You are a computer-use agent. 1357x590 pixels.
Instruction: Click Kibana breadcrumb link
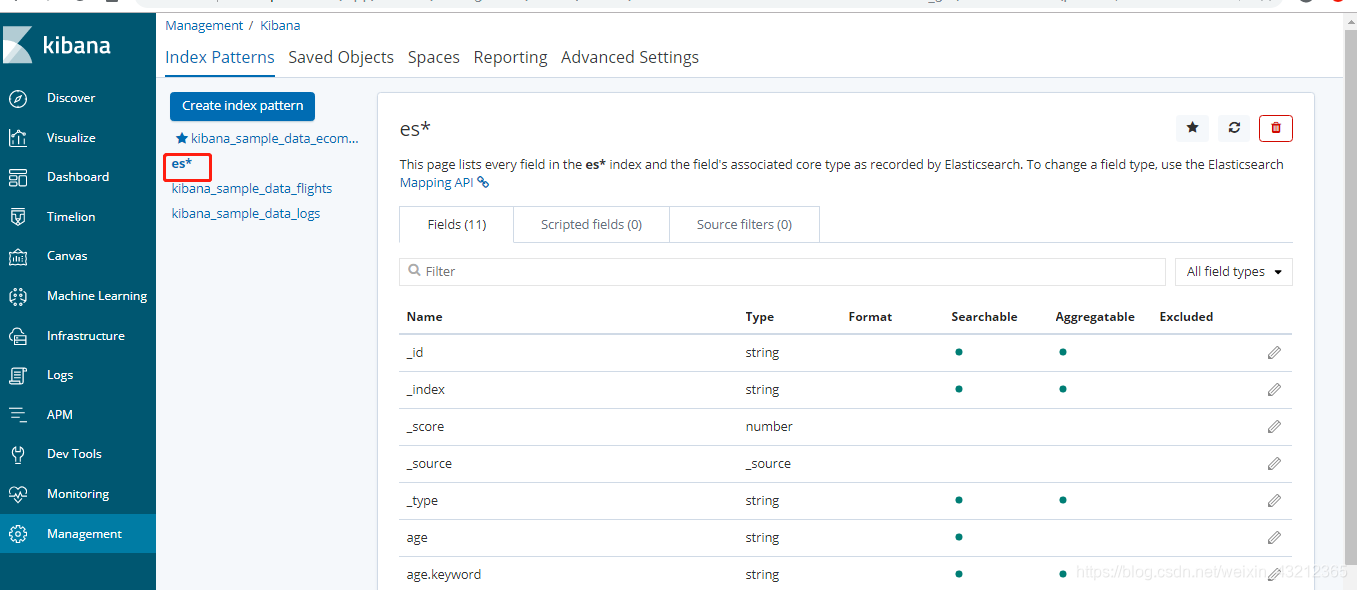(280, 26)
